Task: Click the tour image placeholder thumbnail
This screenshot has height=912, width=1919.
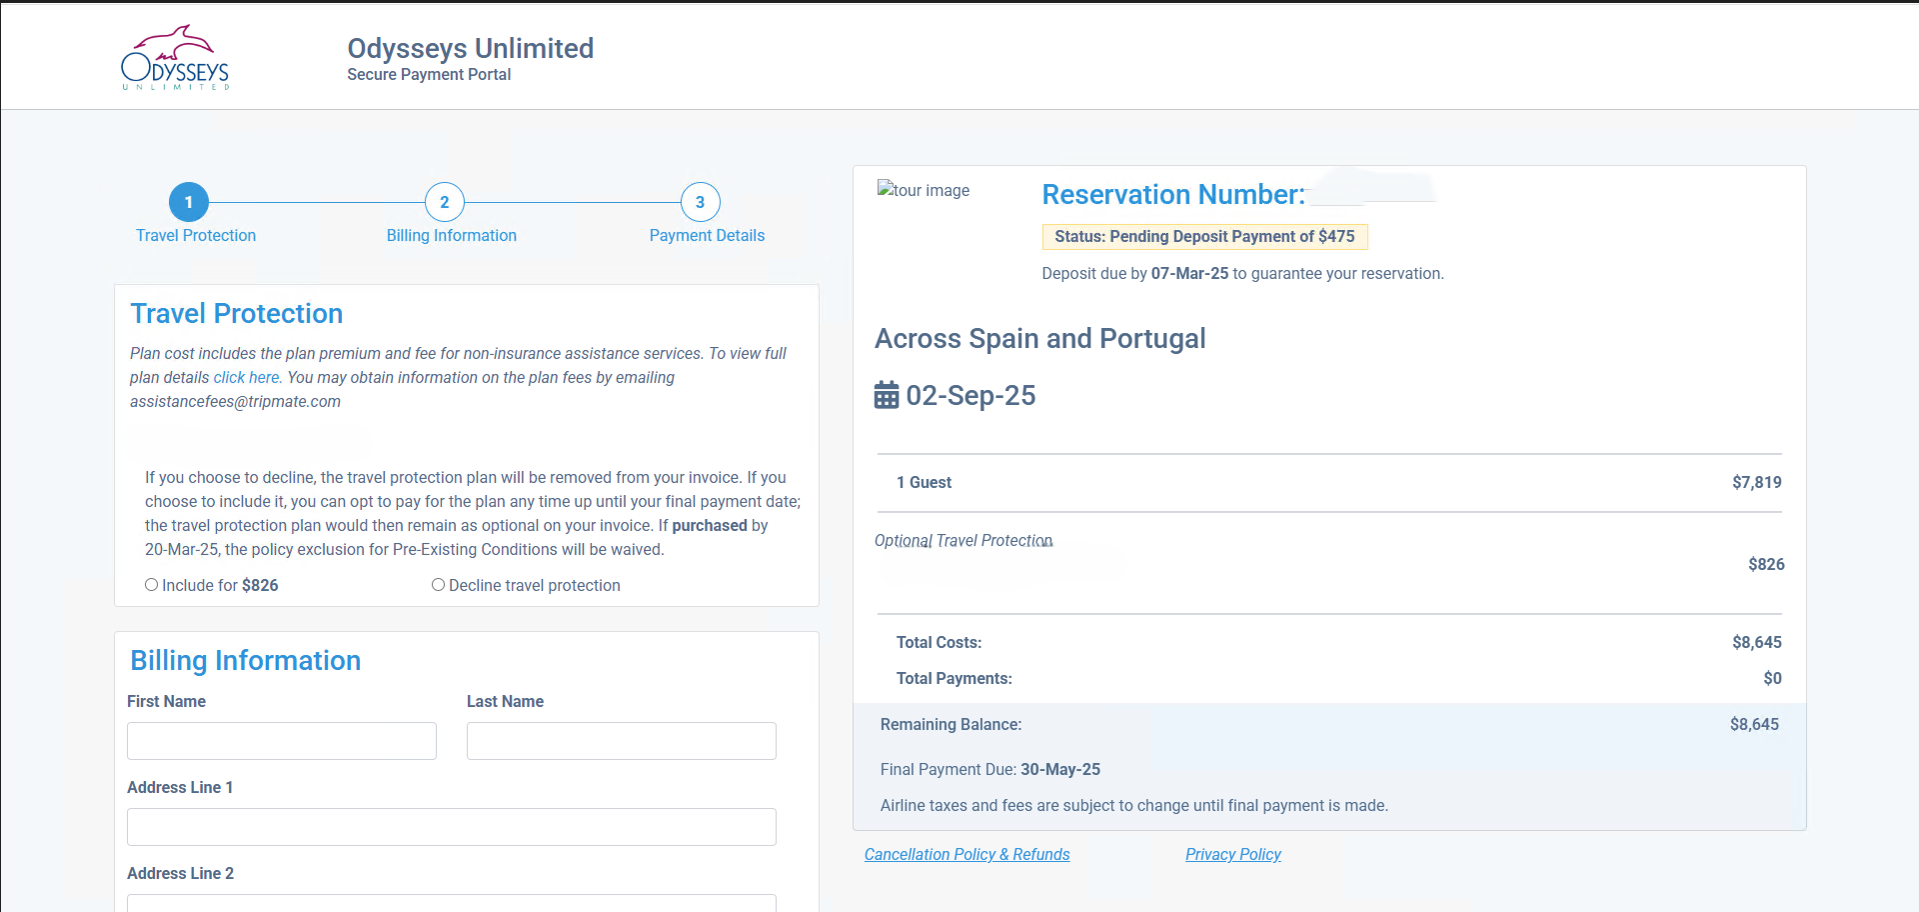Action: click(x=923, y=190)
